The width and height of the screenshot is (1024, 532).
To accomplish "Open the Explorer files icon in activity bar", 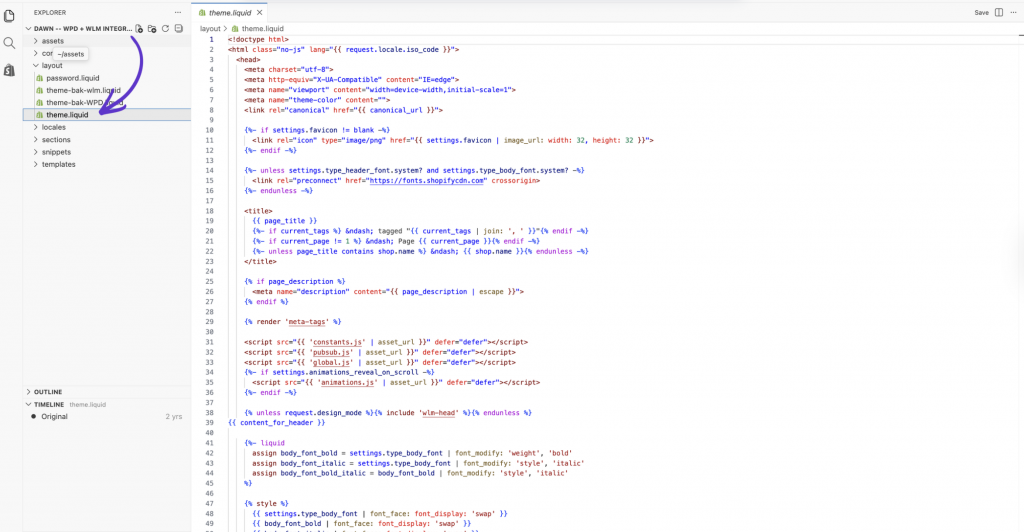I will (9, 16).
